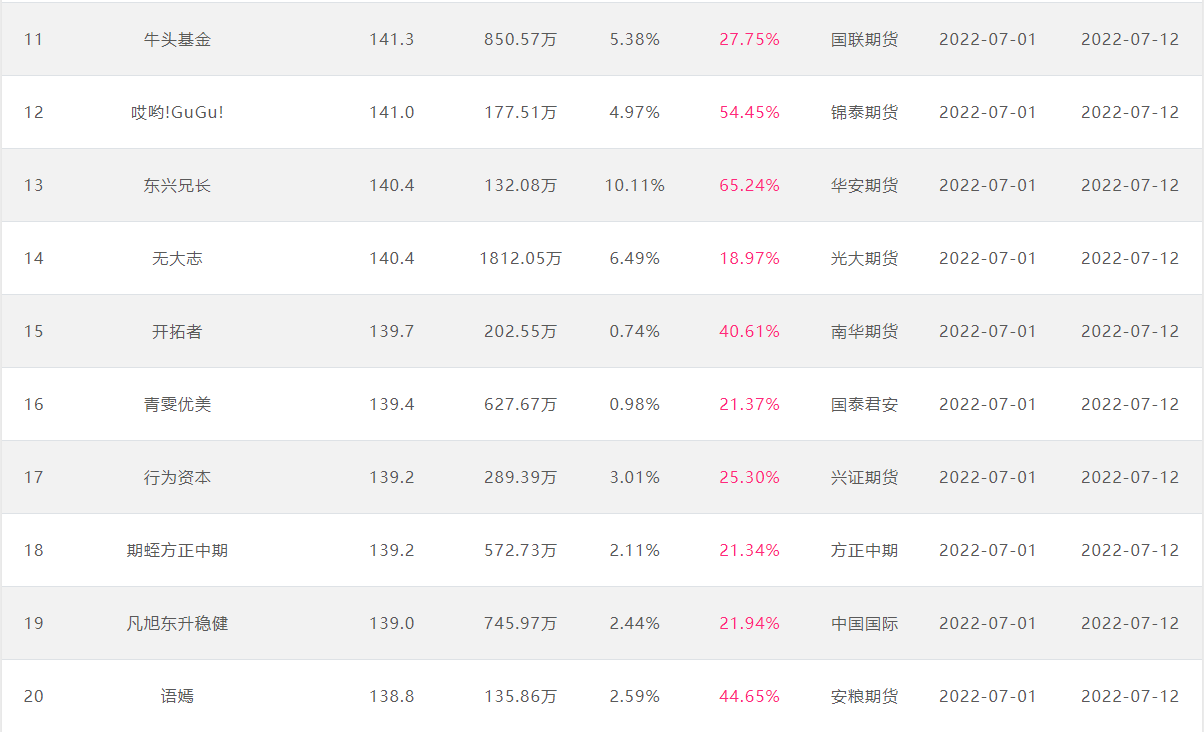Click 锦泰期货 company in row 12
Image resolution: width=1204 pixels, height=732 pixels.
864,113
